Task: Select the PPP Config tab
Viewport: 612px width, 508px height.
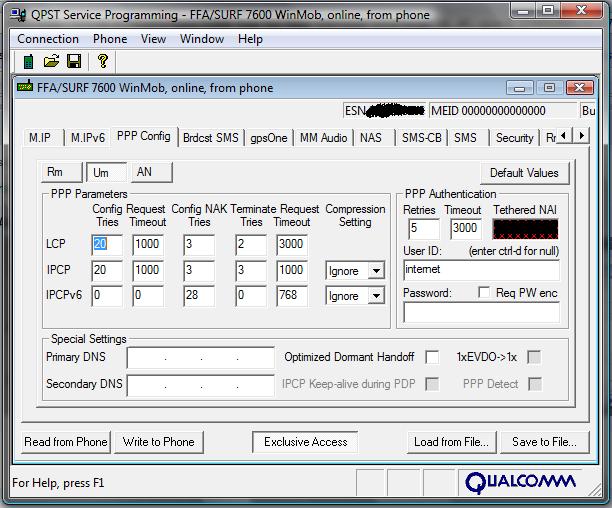Action: (144, 136)
